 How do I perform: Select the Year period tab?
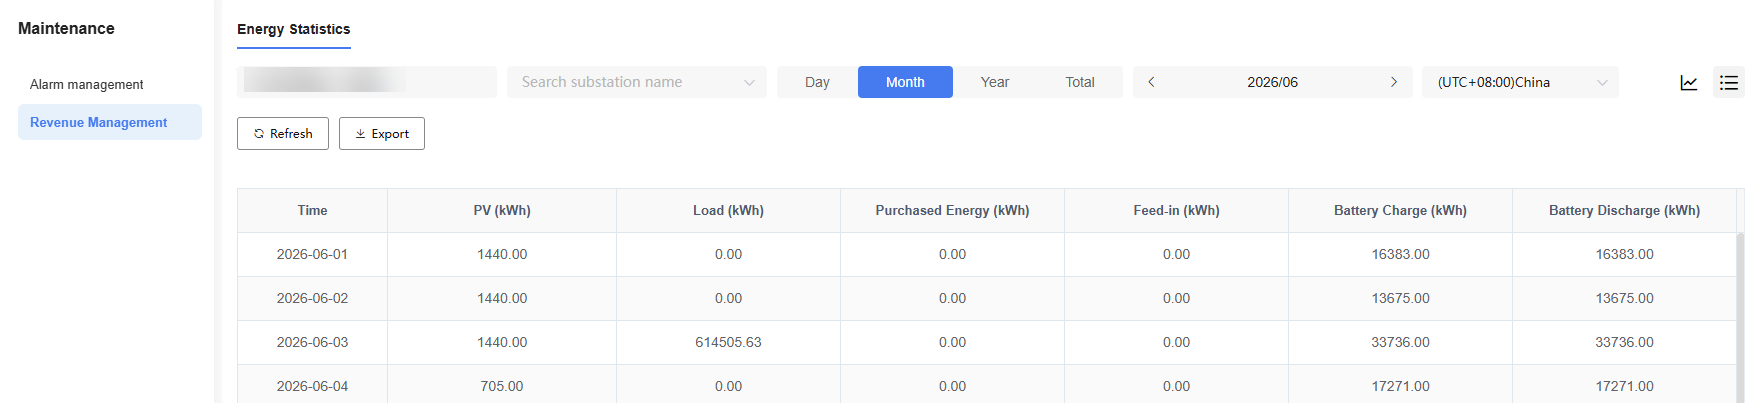pyautogui.click(x=995, y=82)
